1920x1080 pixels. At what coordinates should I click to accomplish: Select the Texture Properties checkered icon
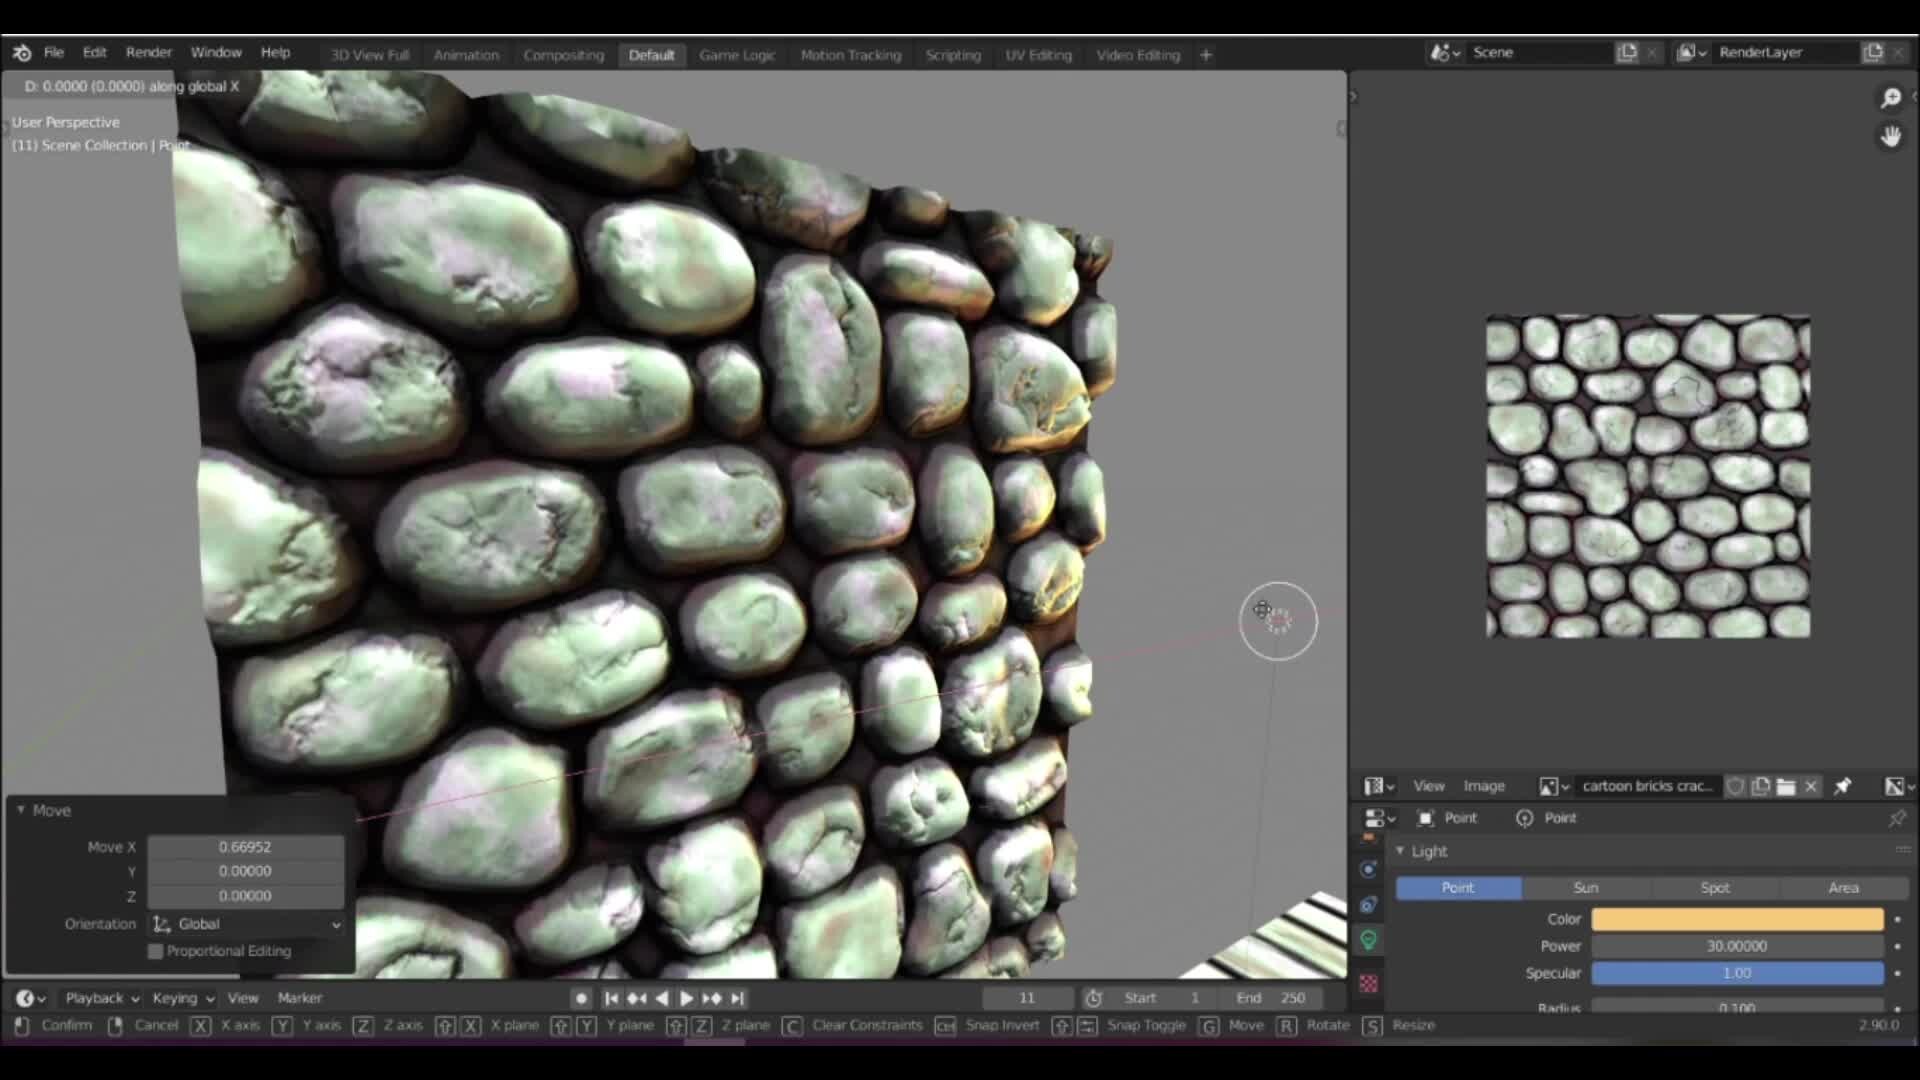click(1368, 984)
